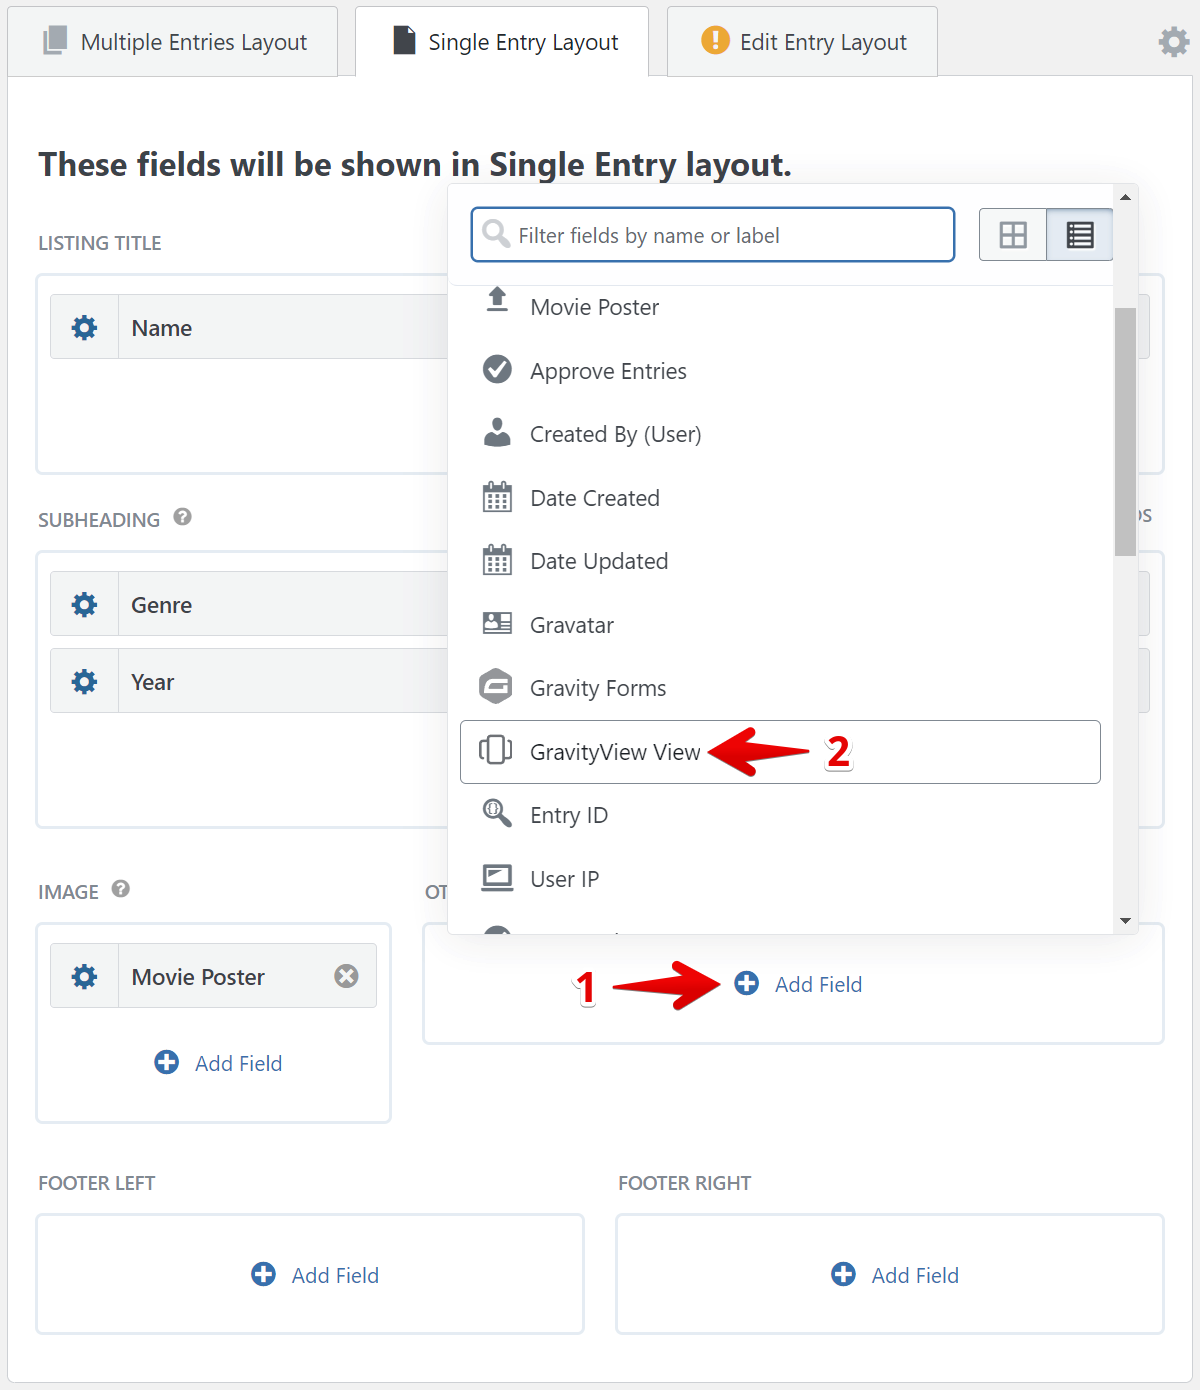Add Field in Footer Right zone

coord(895,1275)
